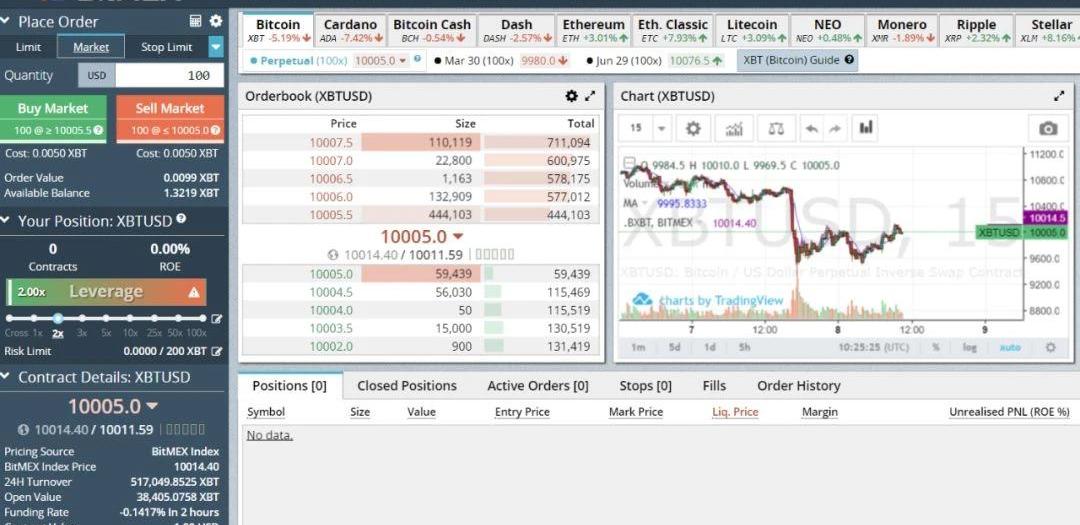Open the Closed Positions tab
This screenshot has height=525, width=1080.
pyautogui.click(x=407, y=386)
